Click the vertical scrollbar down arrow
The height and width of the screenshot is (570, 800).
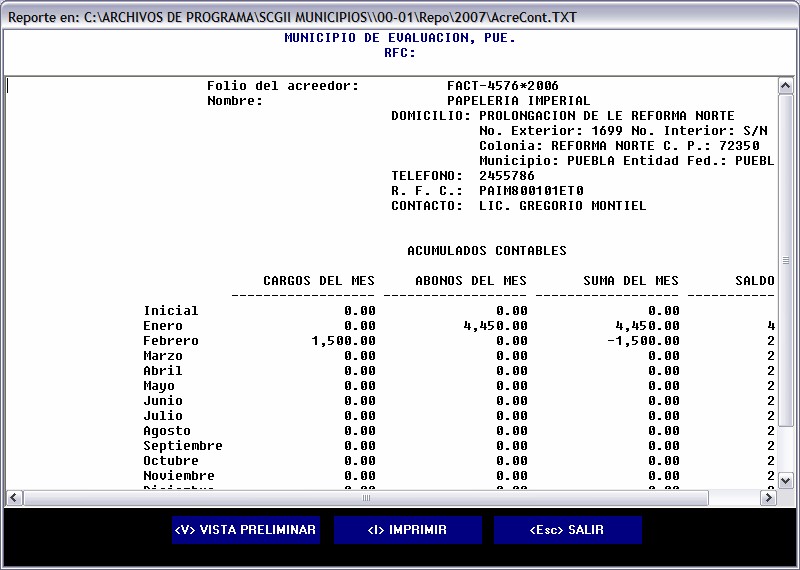click(x=786, y=480)
